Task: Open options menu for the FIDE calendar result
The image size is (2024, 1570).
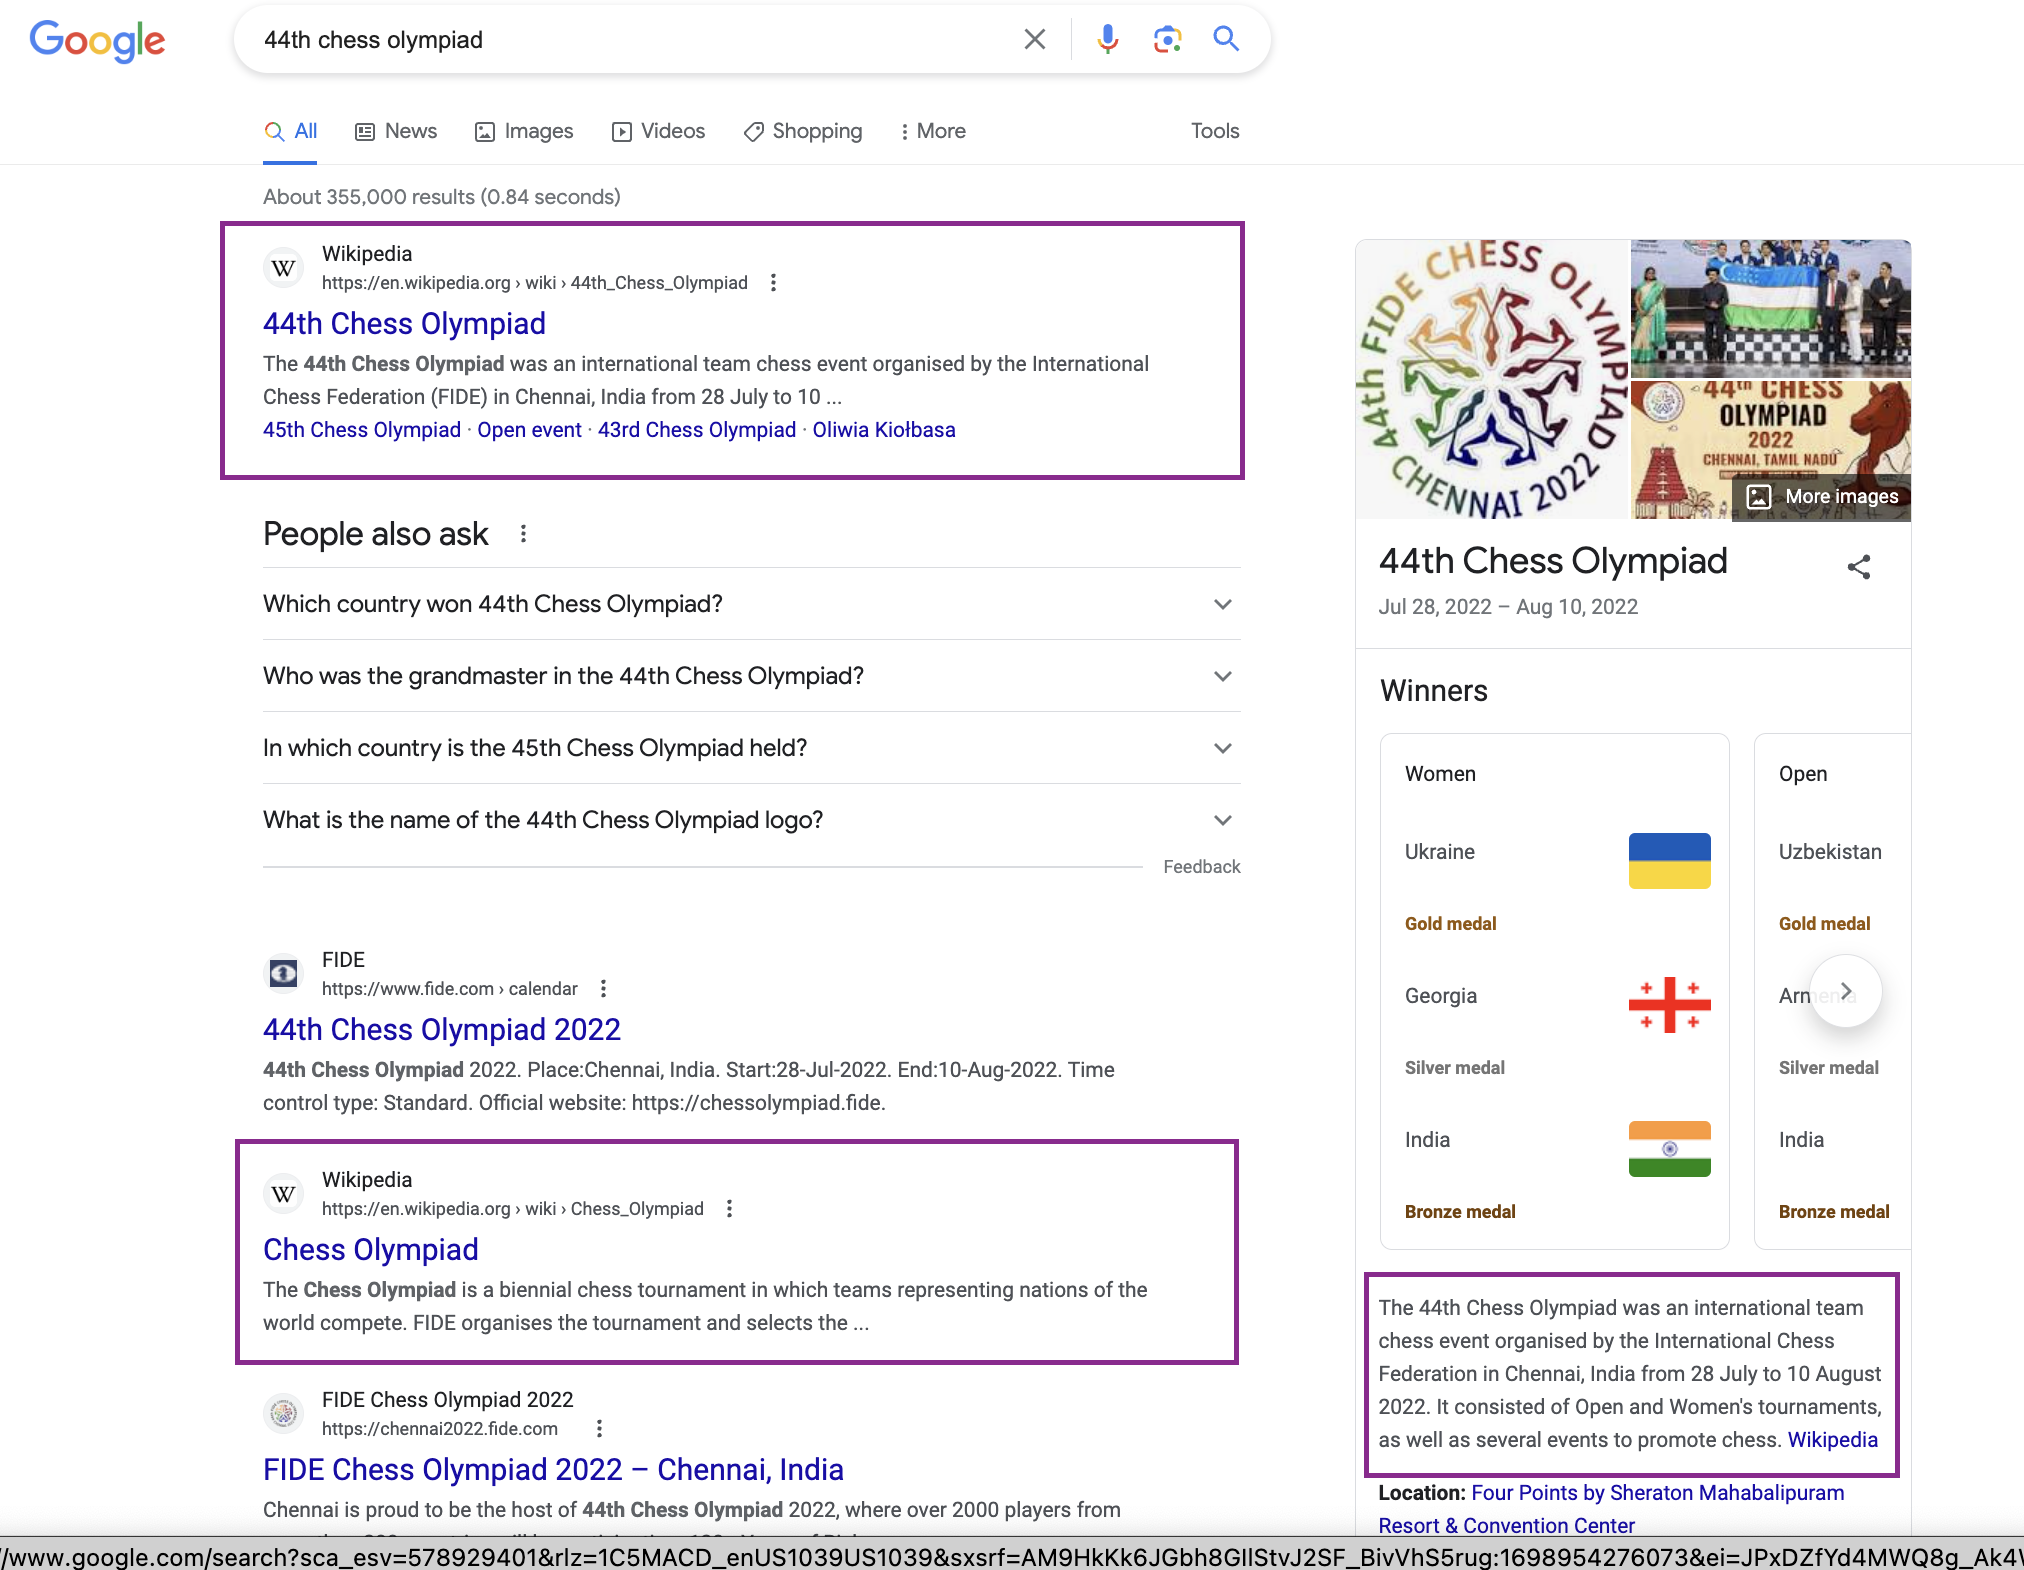Action: click(x=603, y=989)
